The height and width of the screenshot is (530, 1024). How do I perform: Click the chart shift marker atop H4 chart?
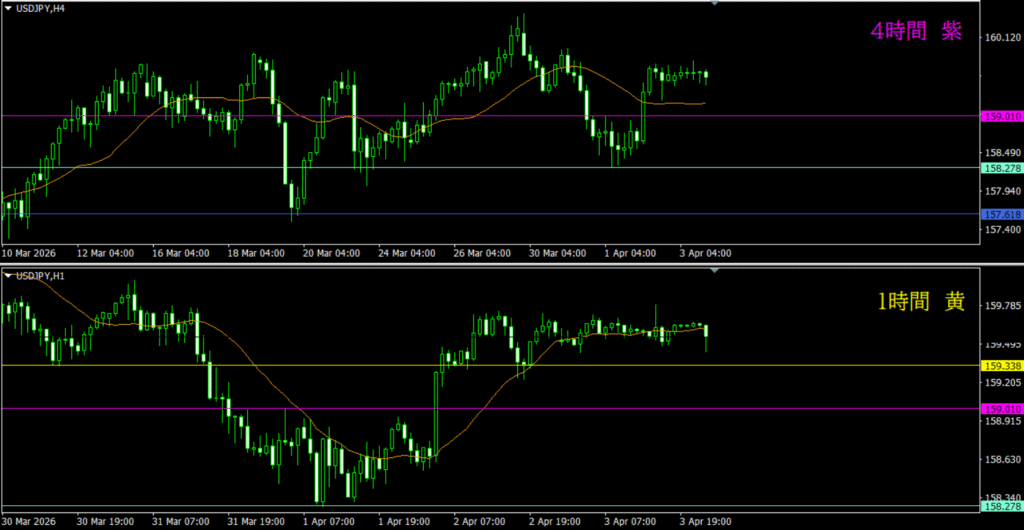click(714, 4)
